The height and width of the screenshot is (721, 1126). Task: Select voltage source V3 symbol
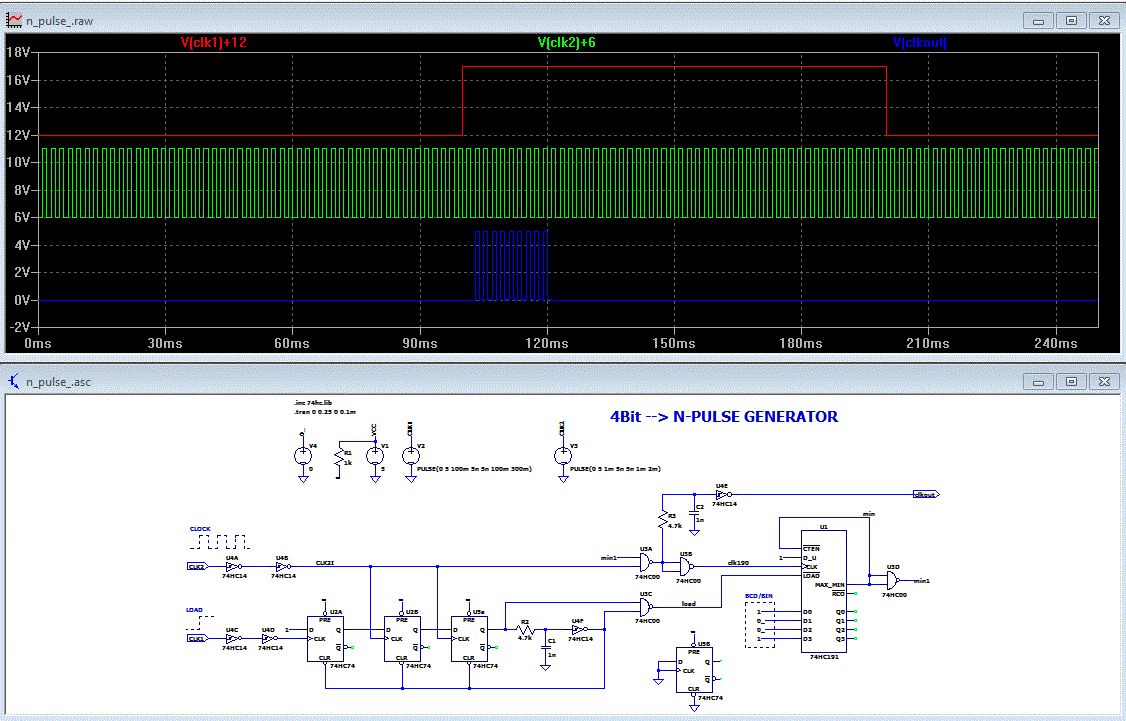point(563,455)
